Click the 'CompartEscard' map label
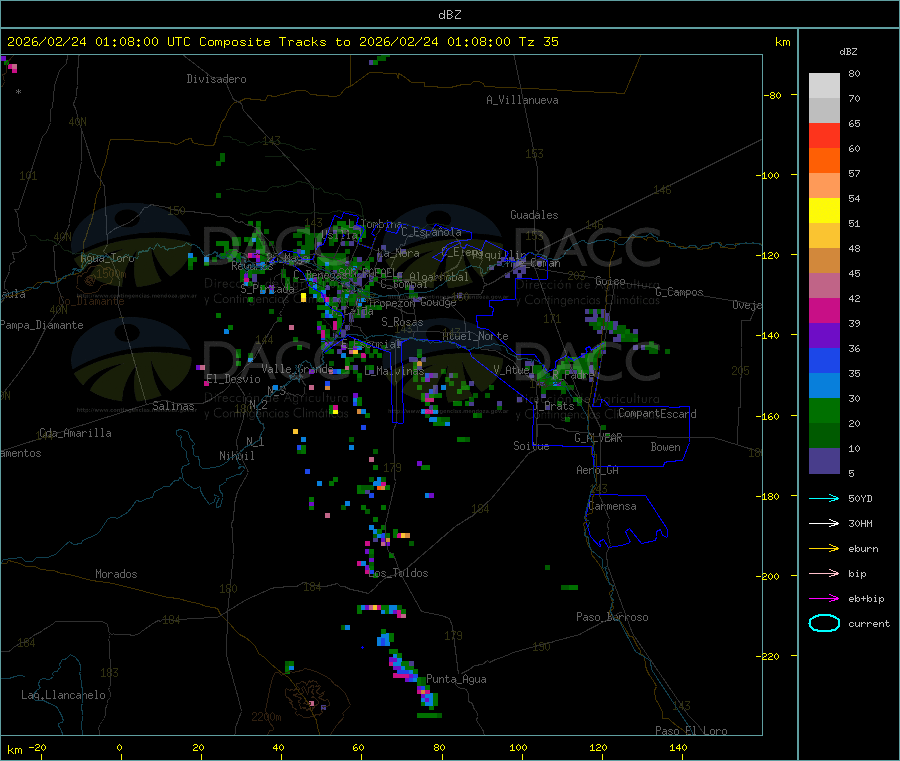 pos(658,414)
